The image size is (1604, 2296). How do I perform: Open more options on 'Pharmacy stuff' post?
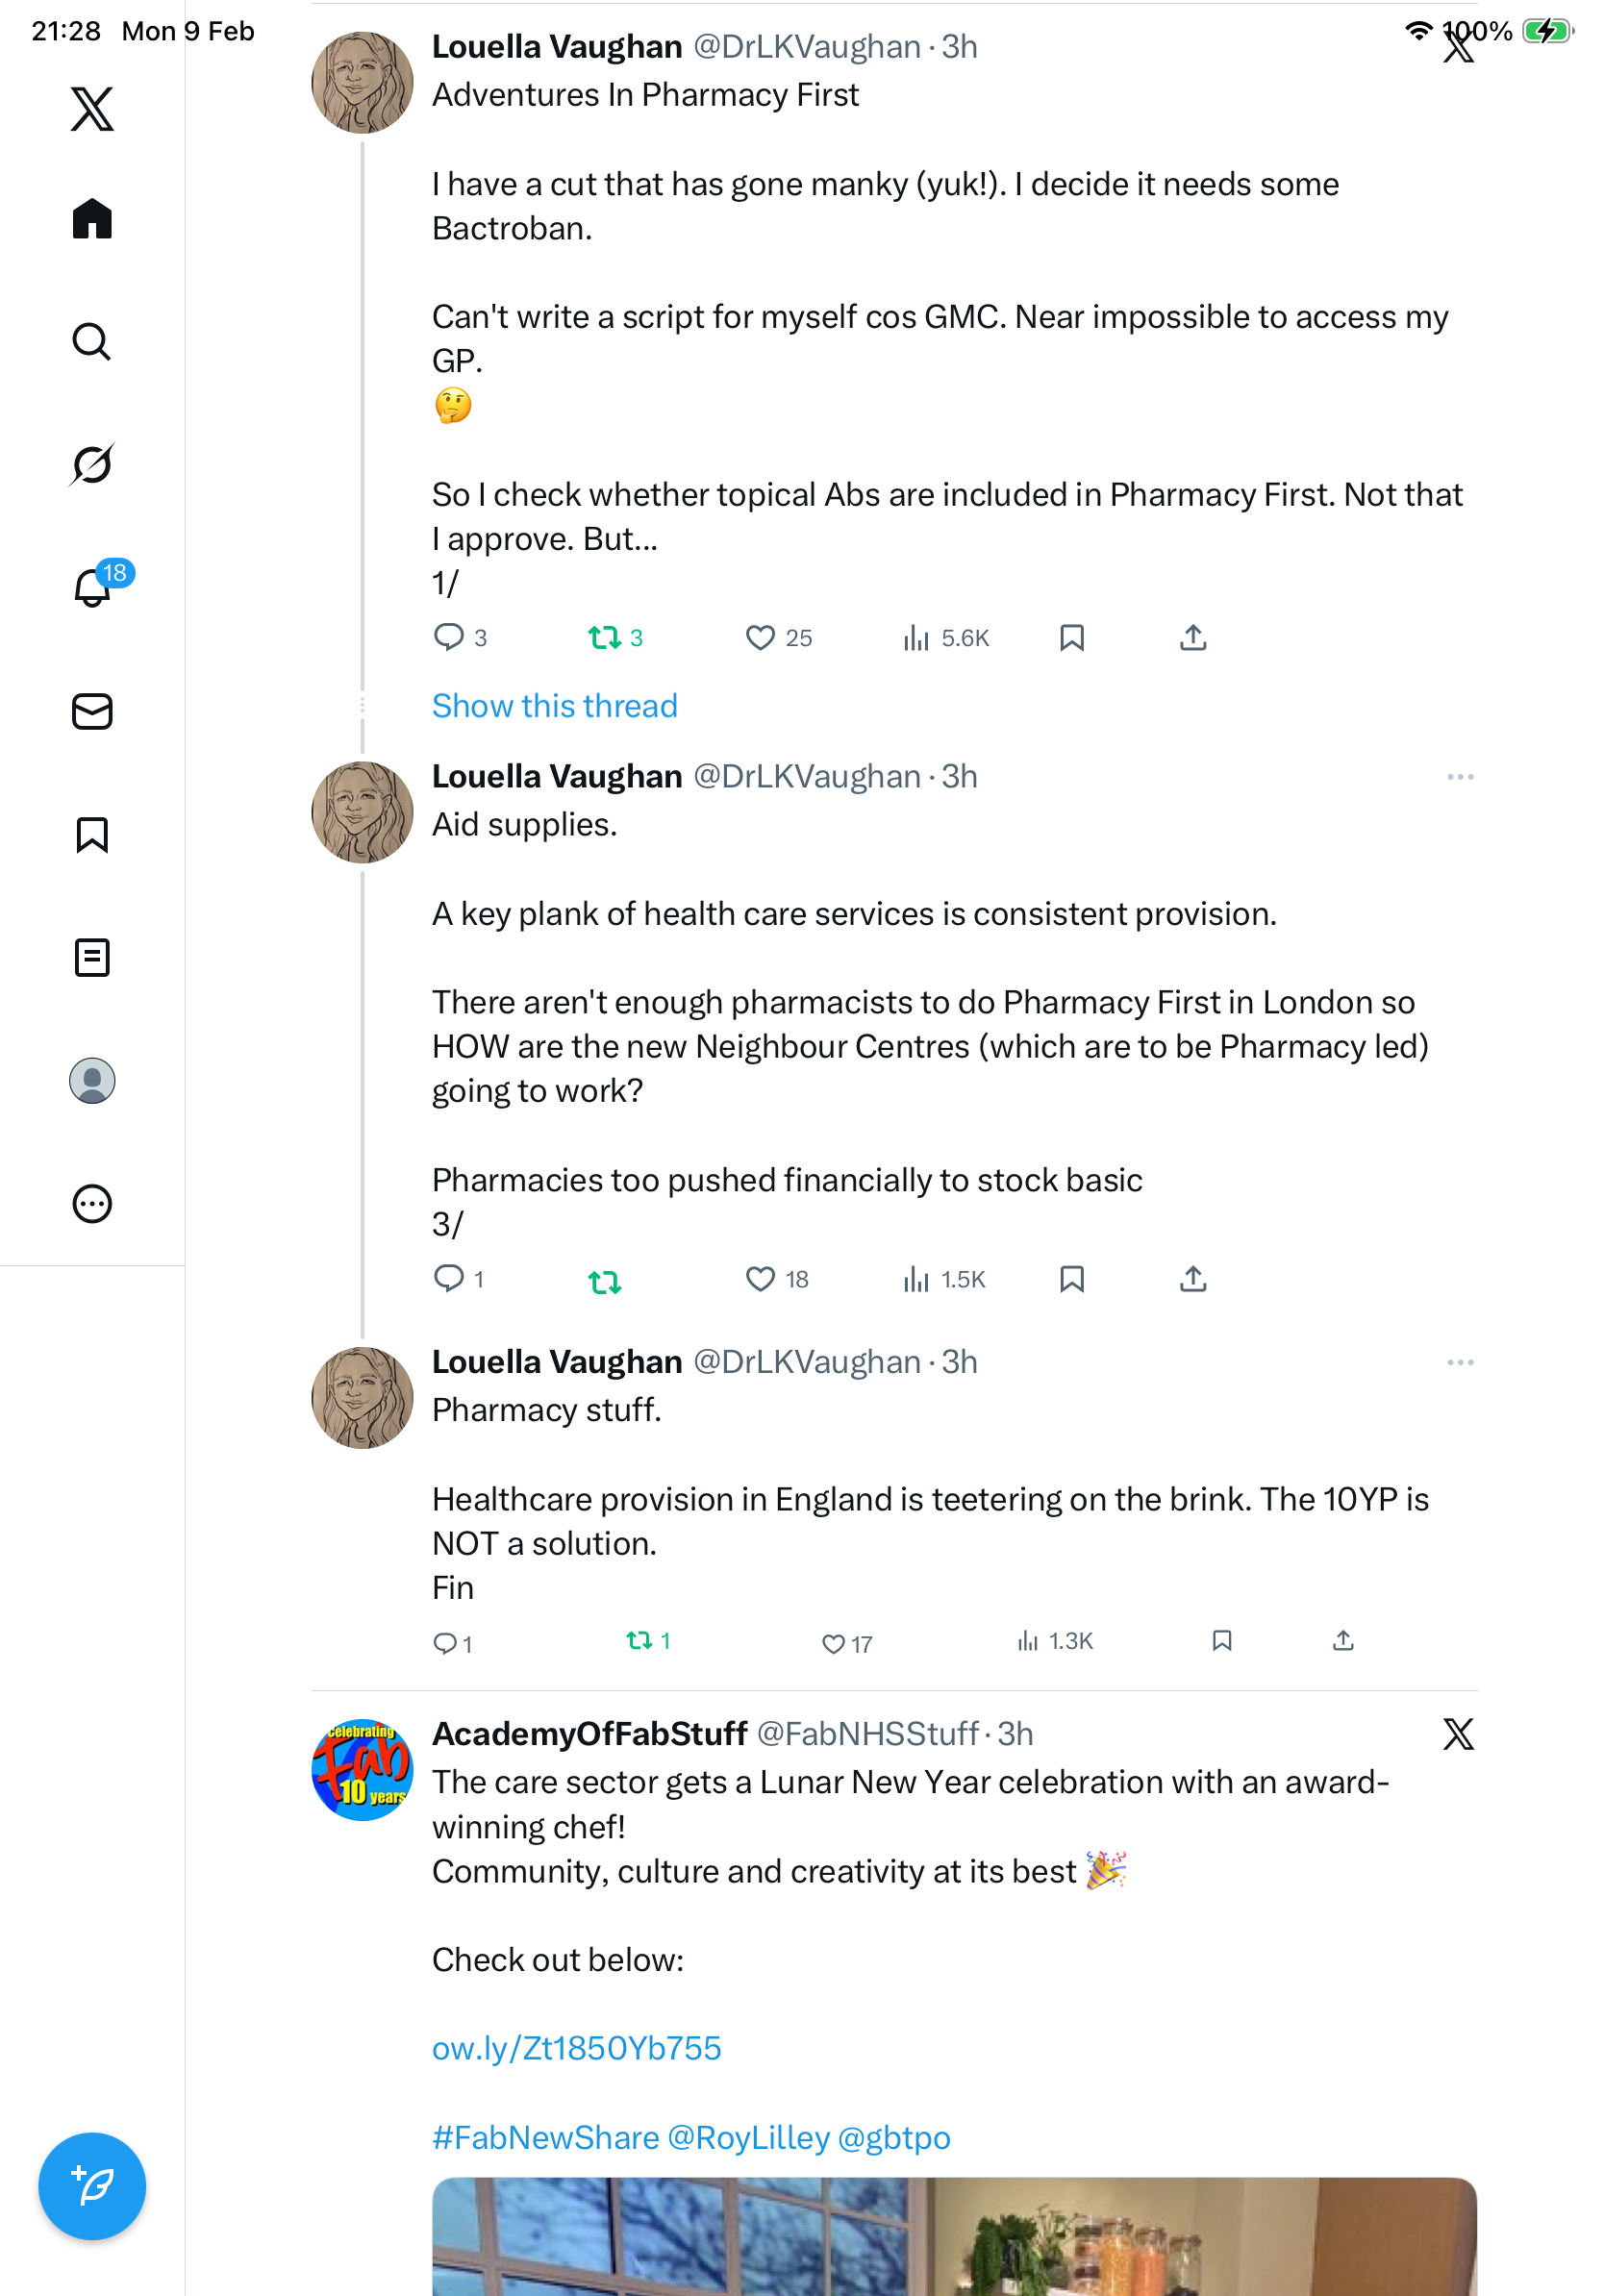(x=1459, y=1362)
